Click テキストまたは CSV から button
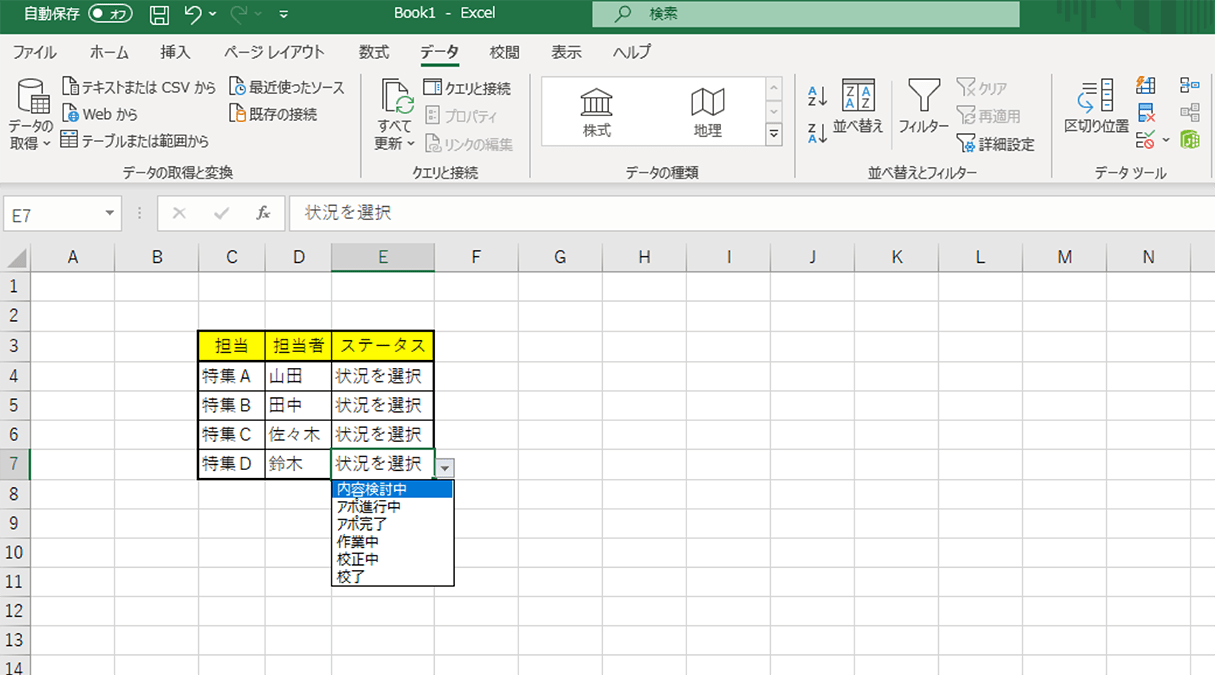 [x=139, y=87]
